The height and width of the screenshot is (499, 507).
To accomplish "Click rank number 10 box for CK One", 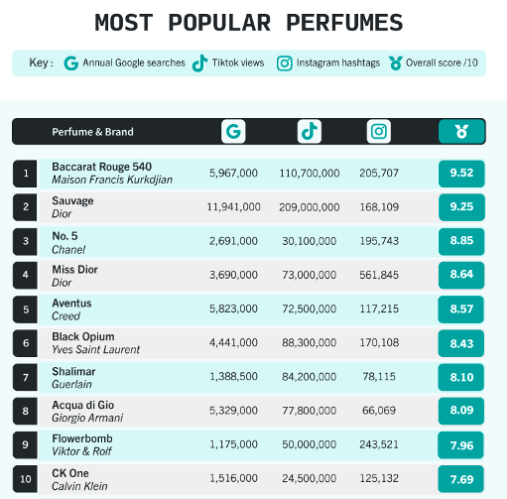I will click(x=25, y=479).
